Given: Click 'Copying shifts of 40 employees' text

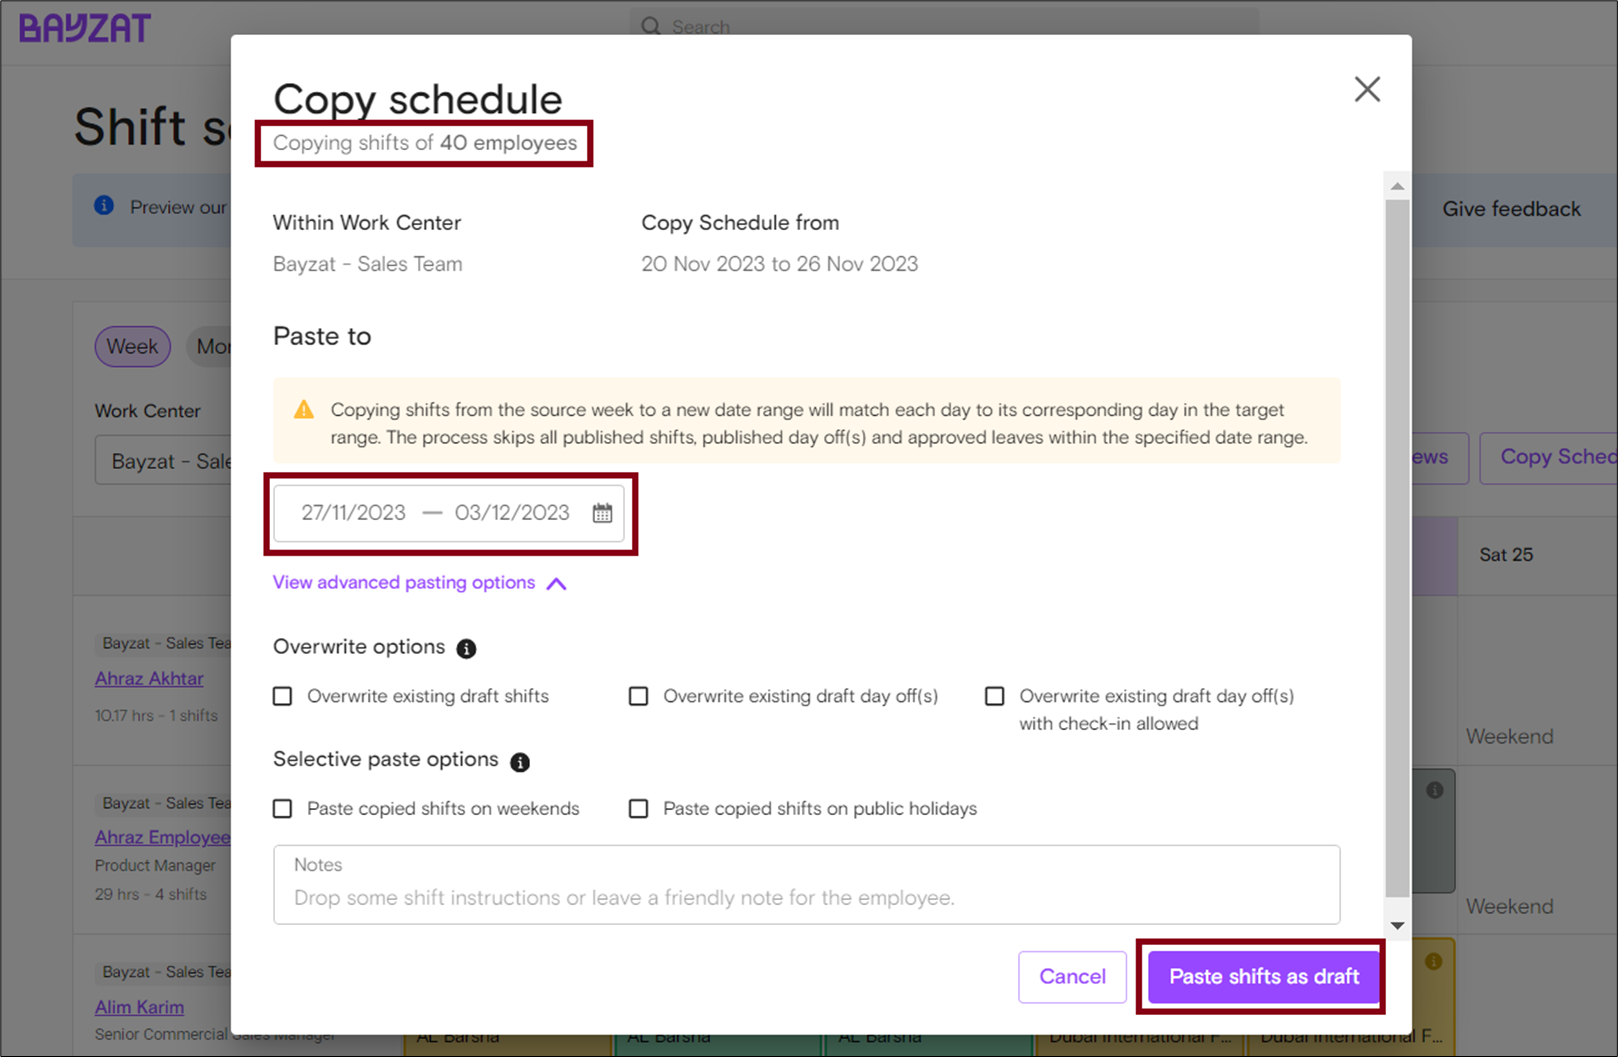Looking at the screenshot, I should tap(425, 143).
